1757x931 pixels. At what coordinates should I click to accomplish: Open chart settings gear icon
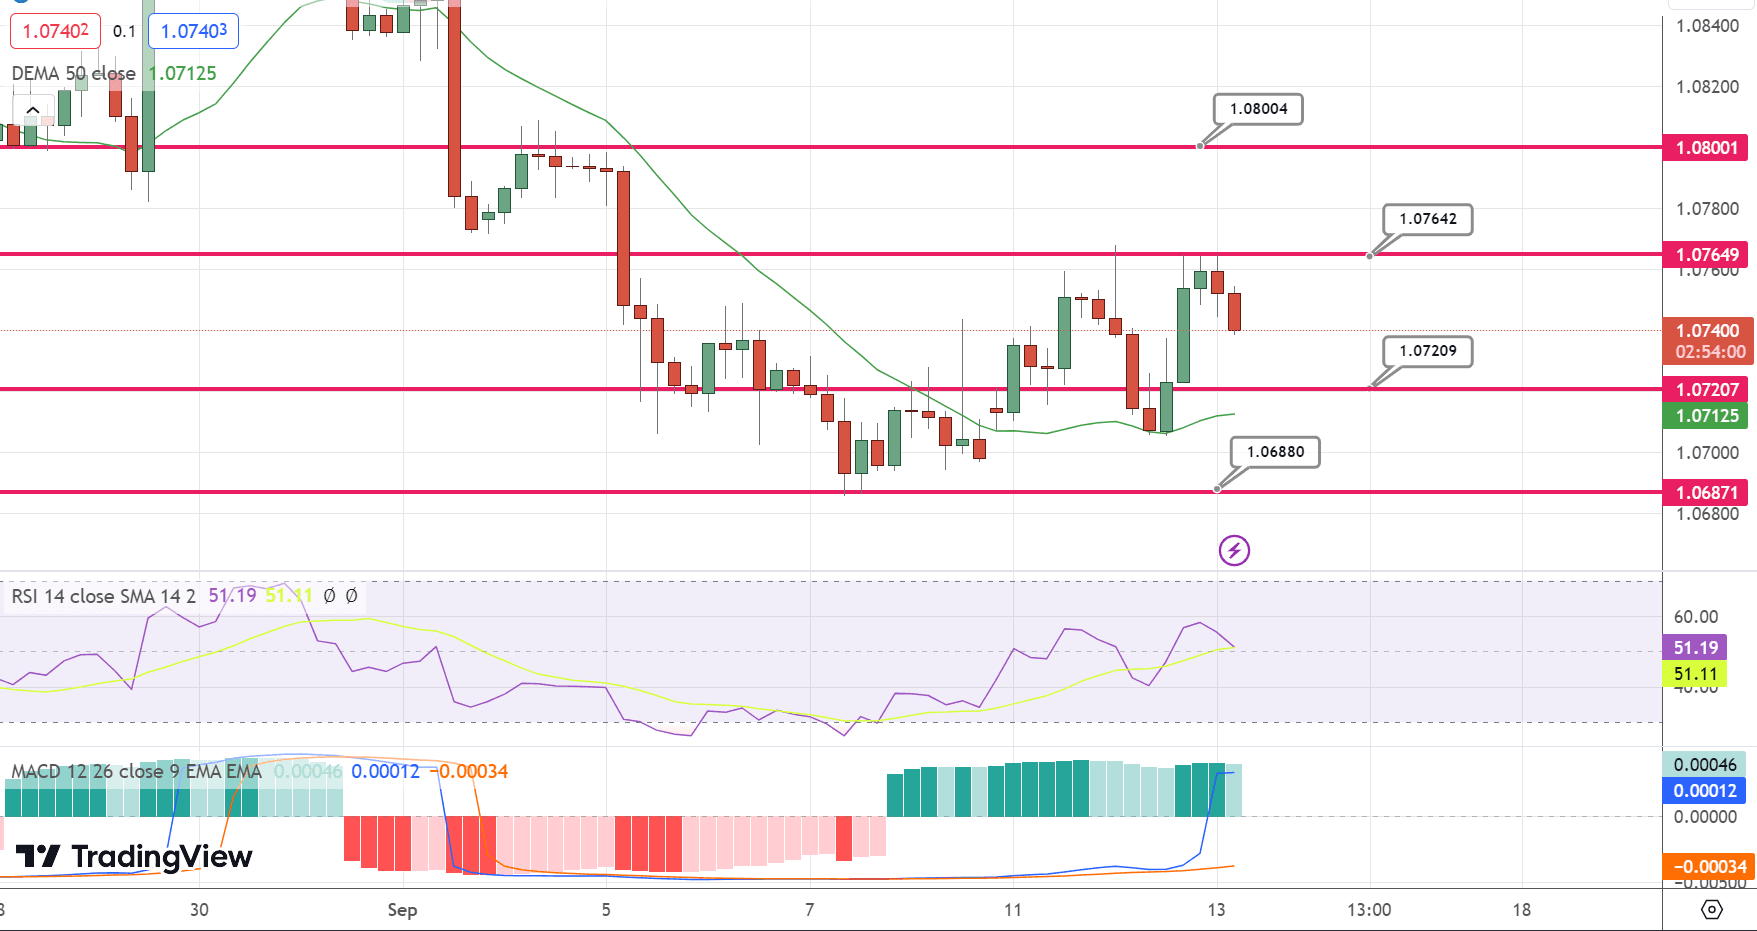click(1712, 909)
